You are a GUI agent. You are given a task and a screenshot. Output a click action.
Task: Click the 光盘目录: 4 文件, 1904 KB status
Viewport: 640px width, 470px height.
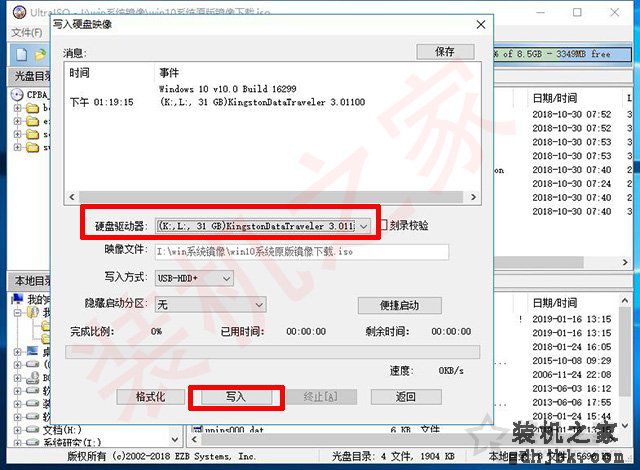coord(393,457)
